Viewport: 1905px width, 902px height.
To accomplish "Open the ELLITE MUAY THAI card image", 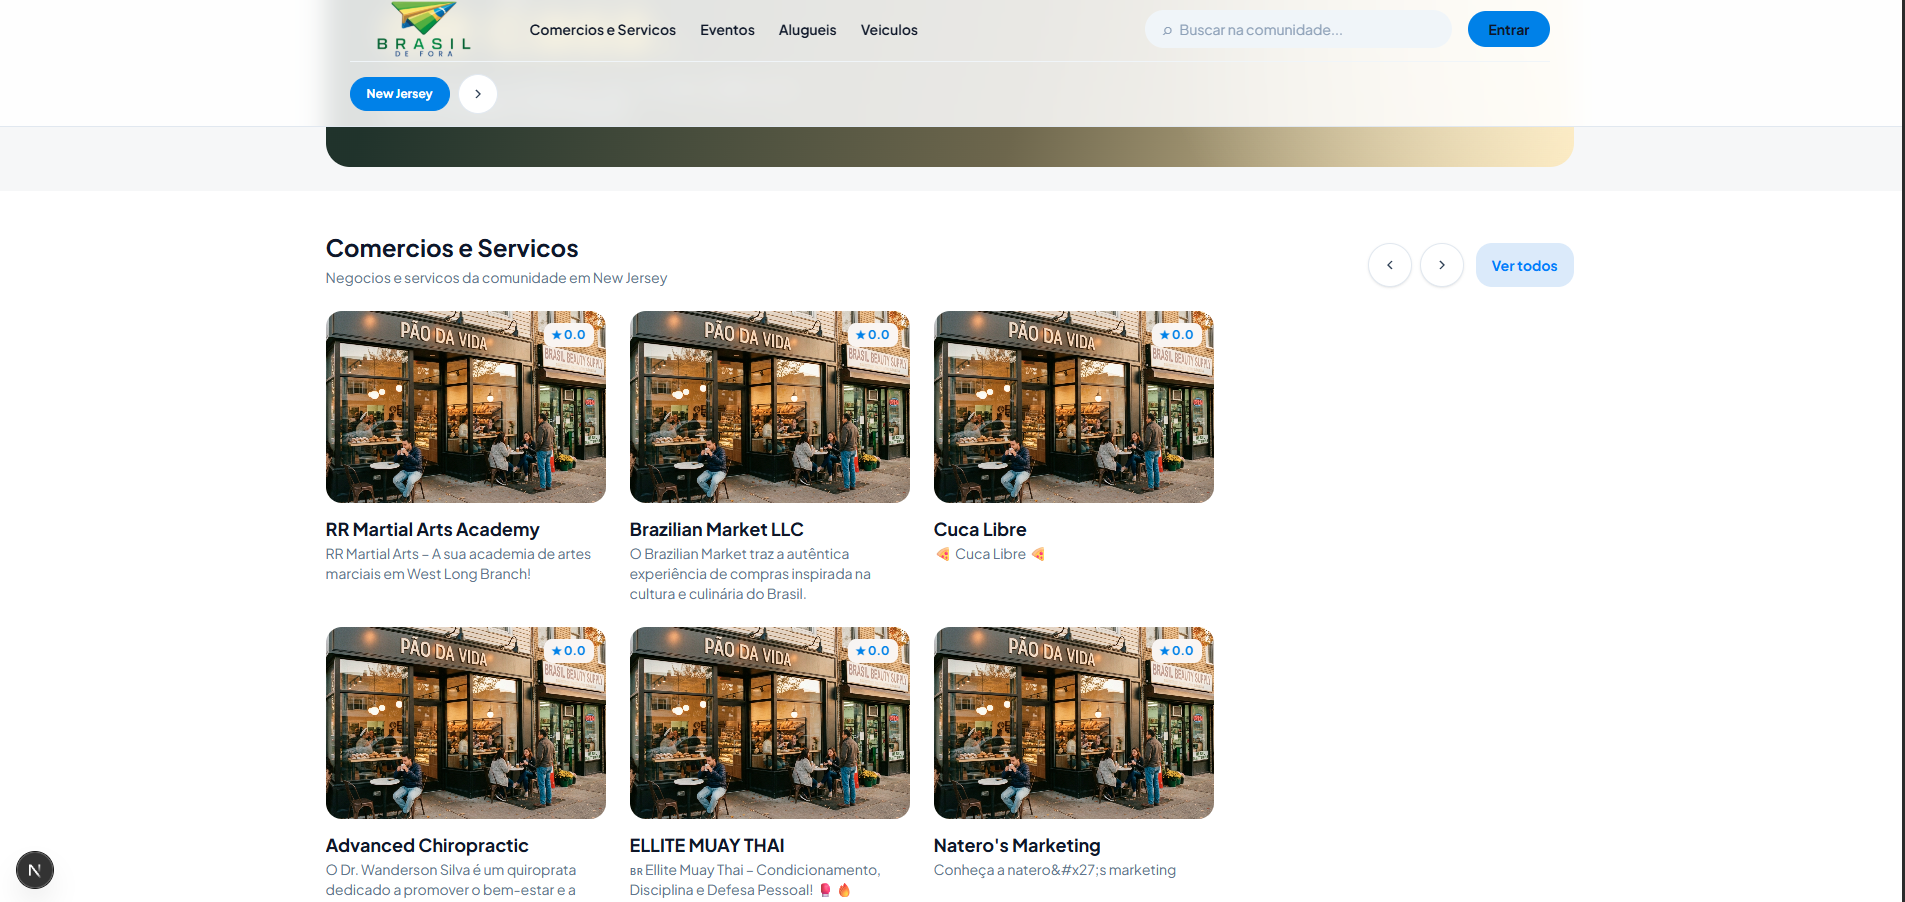I will click(770, 723).
